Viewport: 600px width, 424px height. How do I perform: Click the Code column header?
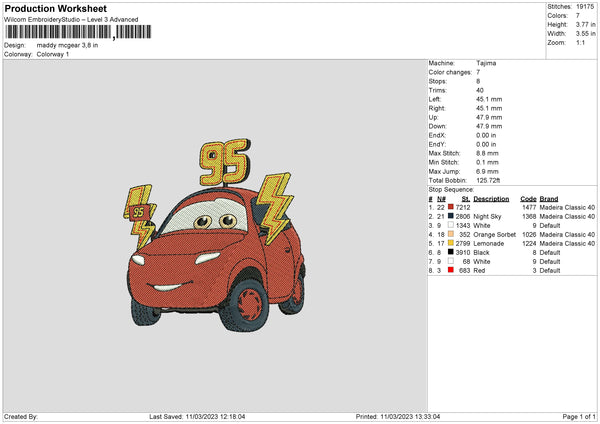[x=528, y=199]
